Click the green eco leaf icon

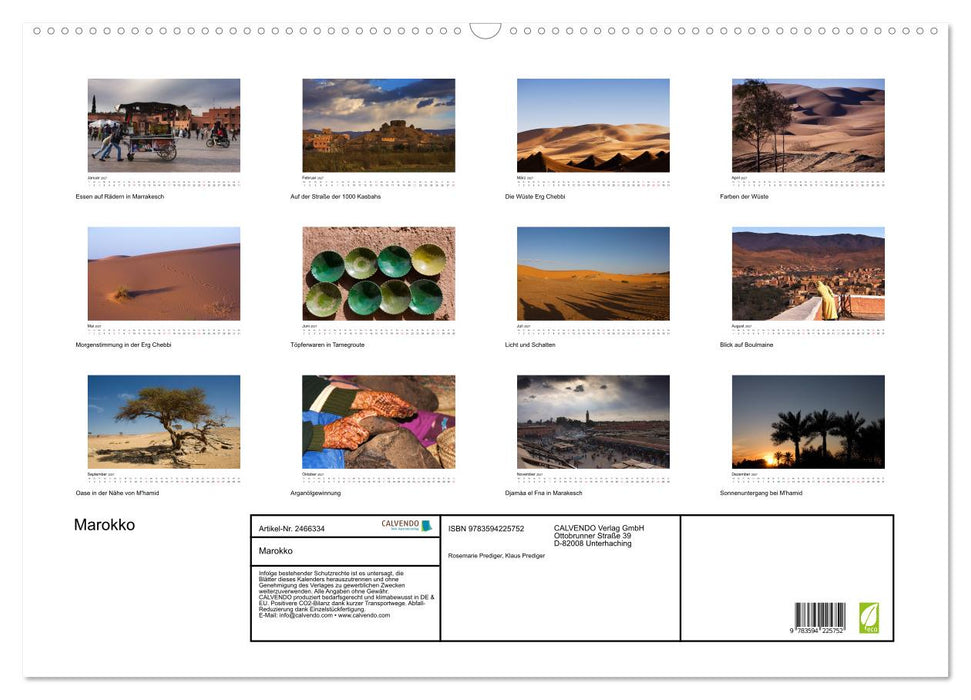point(868,618)
